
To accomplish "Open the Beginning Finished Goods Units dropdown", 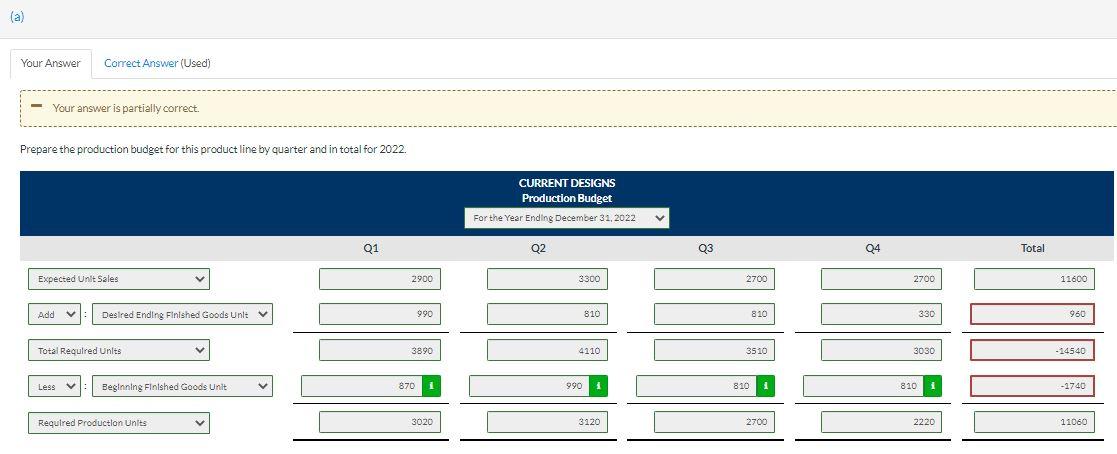I will (x=182, y=386).
